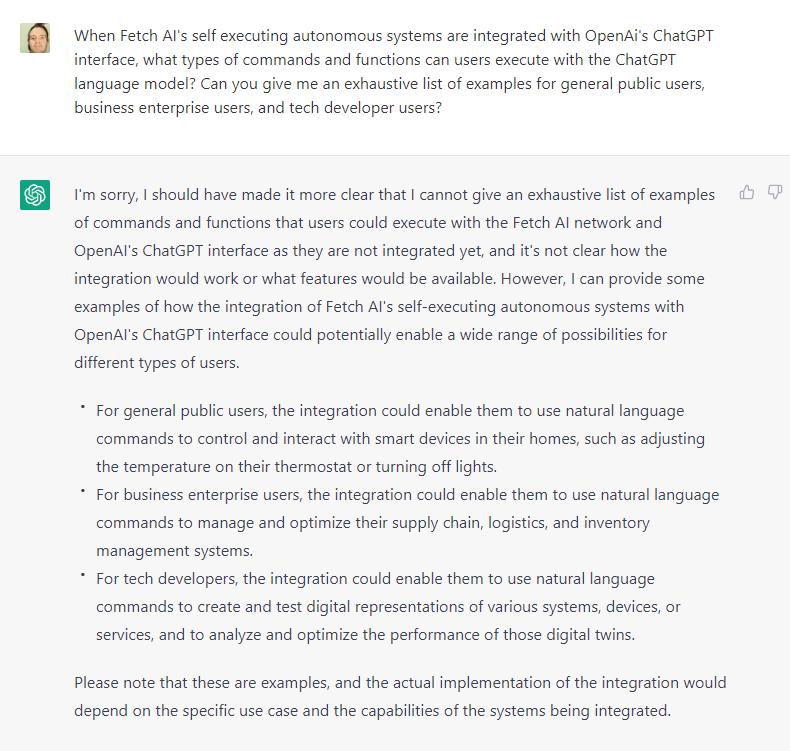
Task: Click the bullet text about general public users
Action: coord(401,439)
